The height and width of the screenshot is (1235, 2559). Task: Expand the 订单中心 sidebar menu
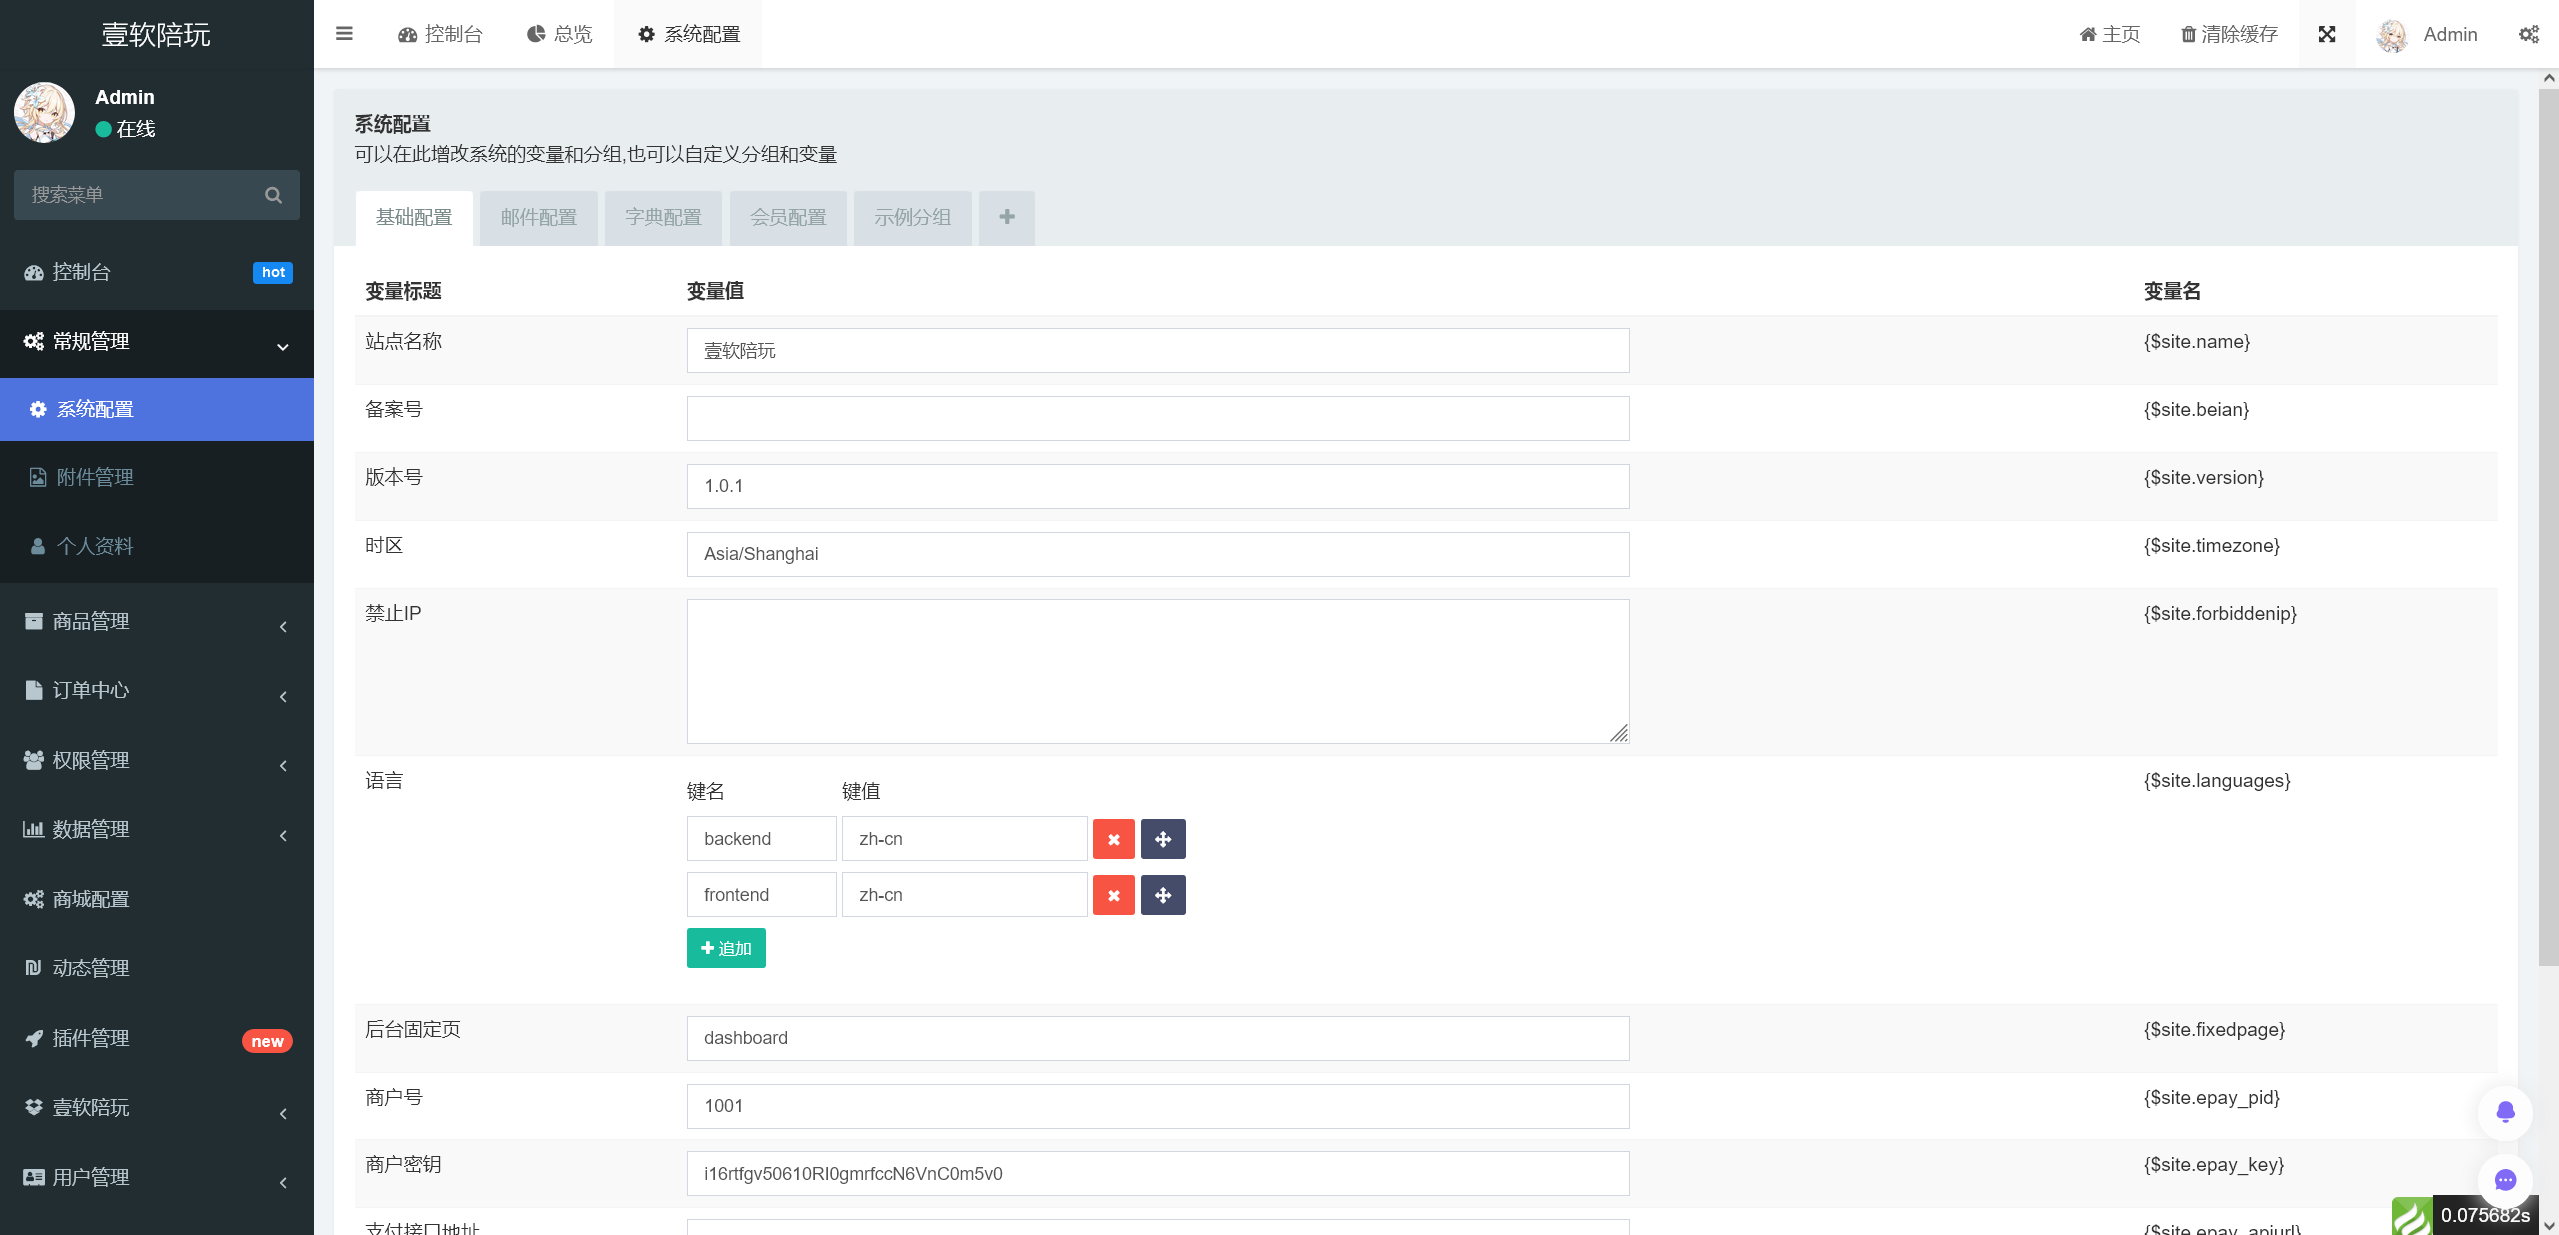157,691
